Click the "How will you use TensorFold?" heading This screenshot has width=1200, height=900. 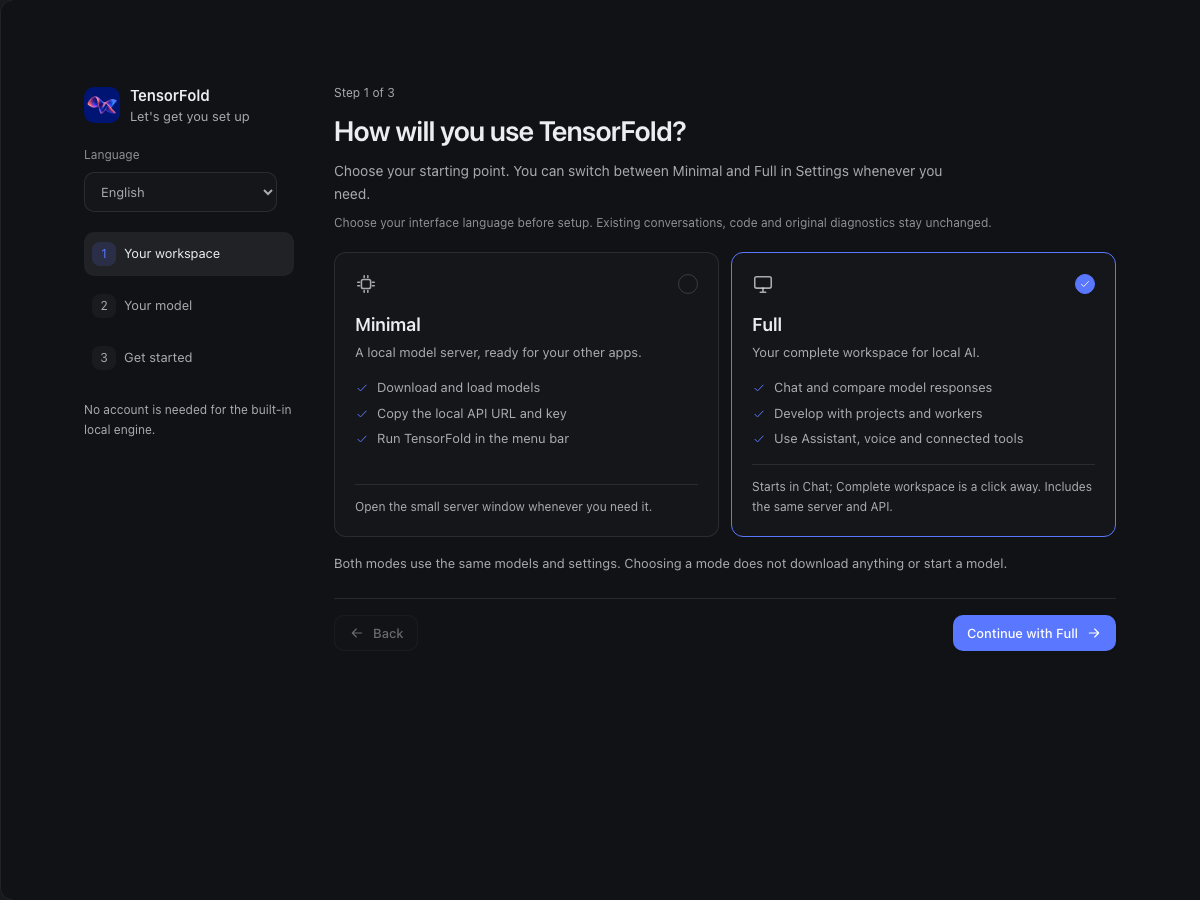click(x=510, y=132)
